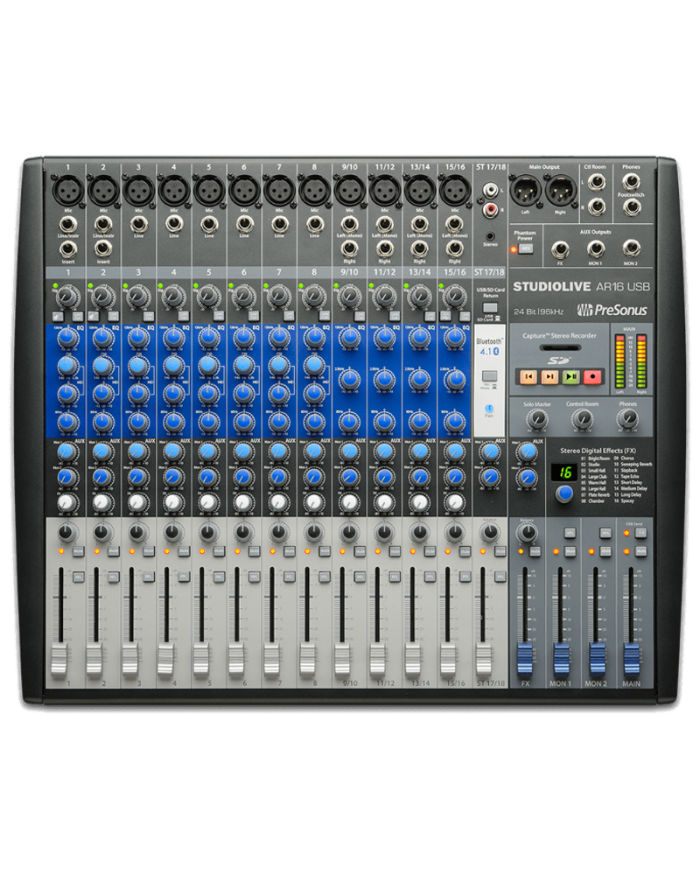
Task: Click the blue MAIN fader cap
Action: pos(631,659)
